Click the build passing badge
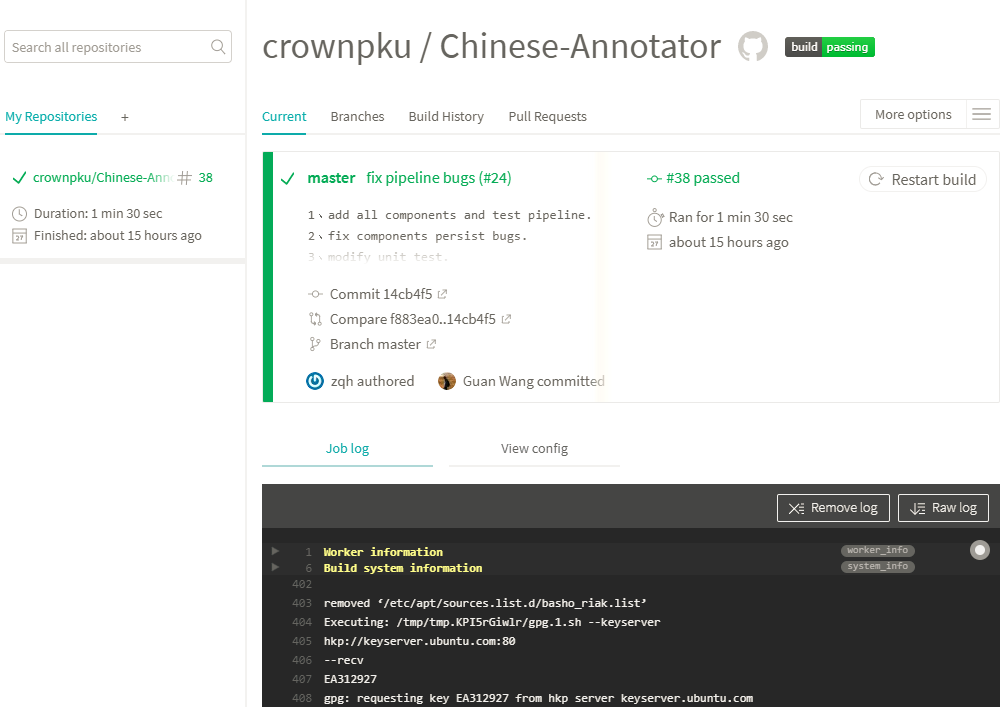 tap(829, 47)
